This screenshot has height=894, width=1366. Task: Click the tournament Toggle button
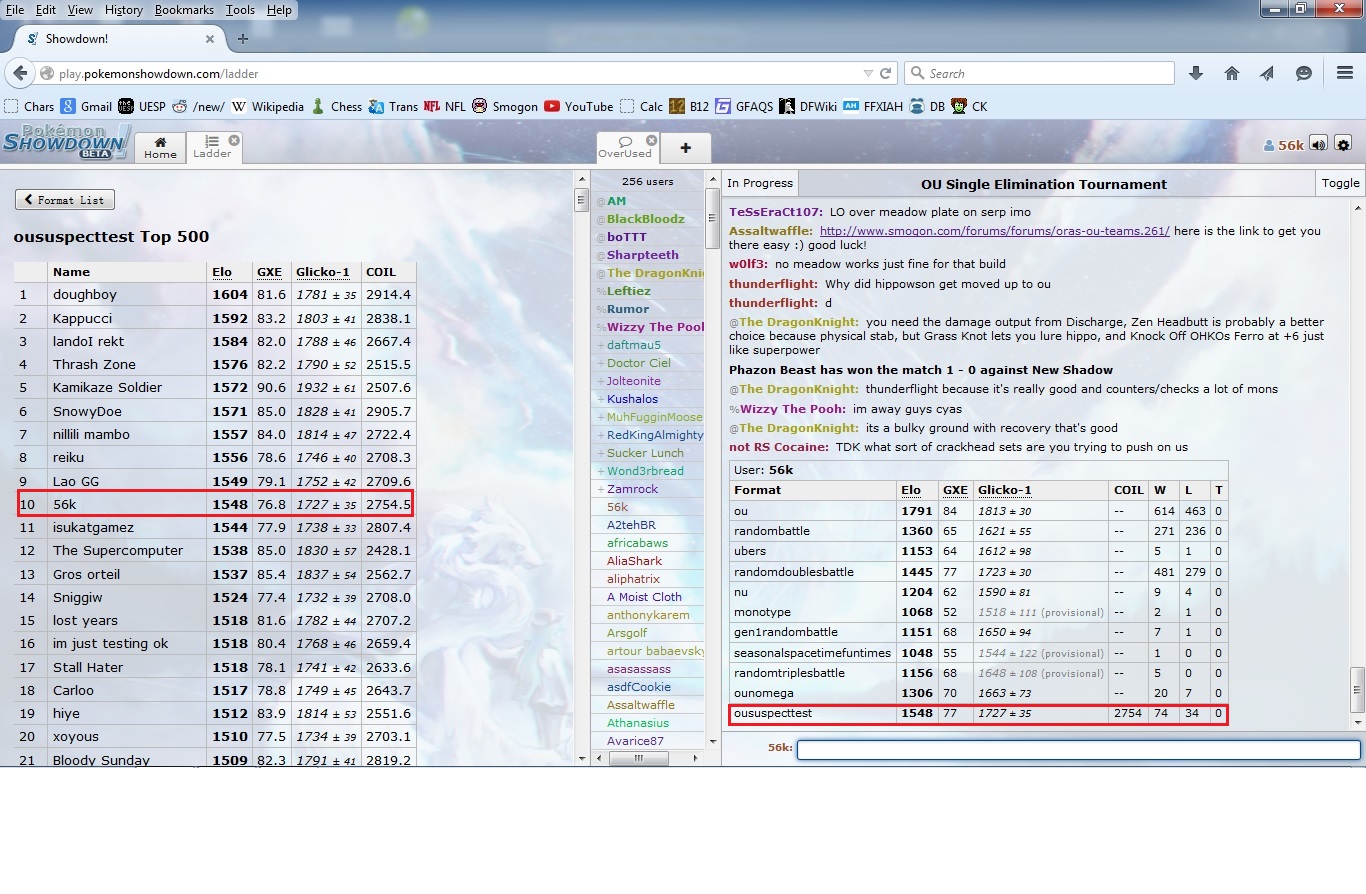(1340, 183)
